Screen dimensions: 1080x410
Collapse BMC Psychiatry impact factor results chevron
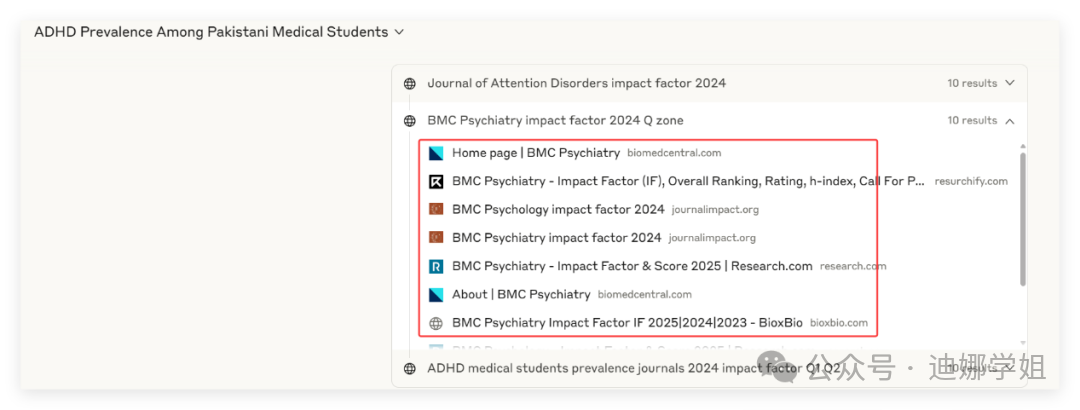1010,121
